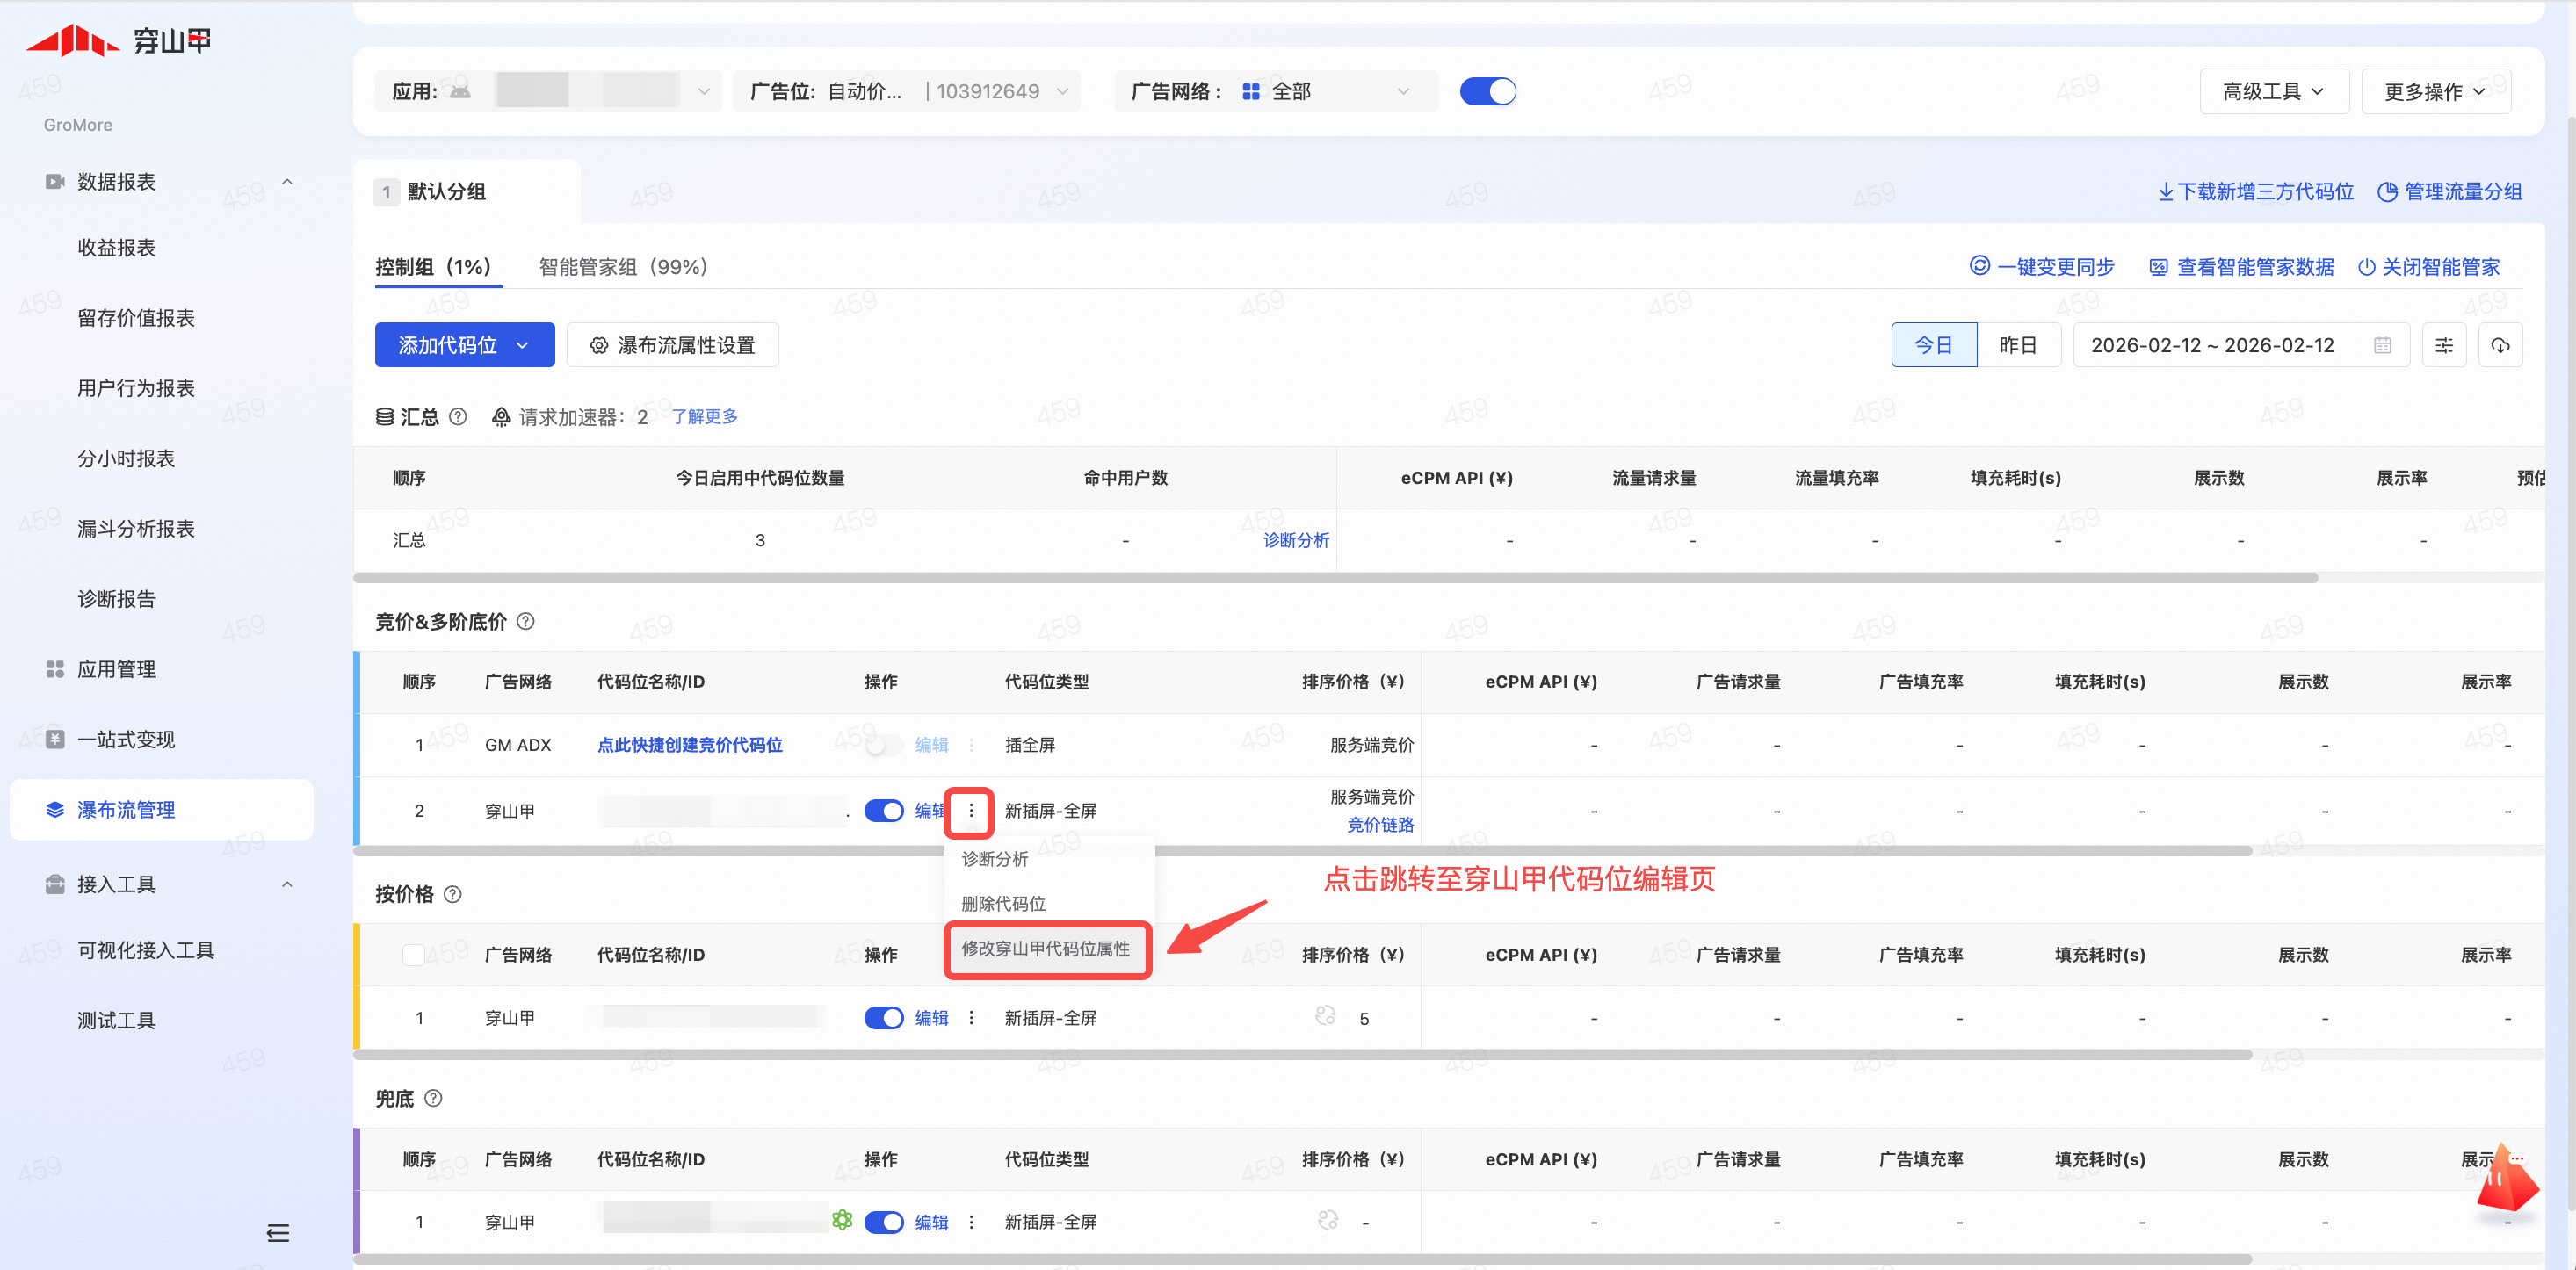
Task: Click the cloud download export icon
Action: (x=2499, y=345)
